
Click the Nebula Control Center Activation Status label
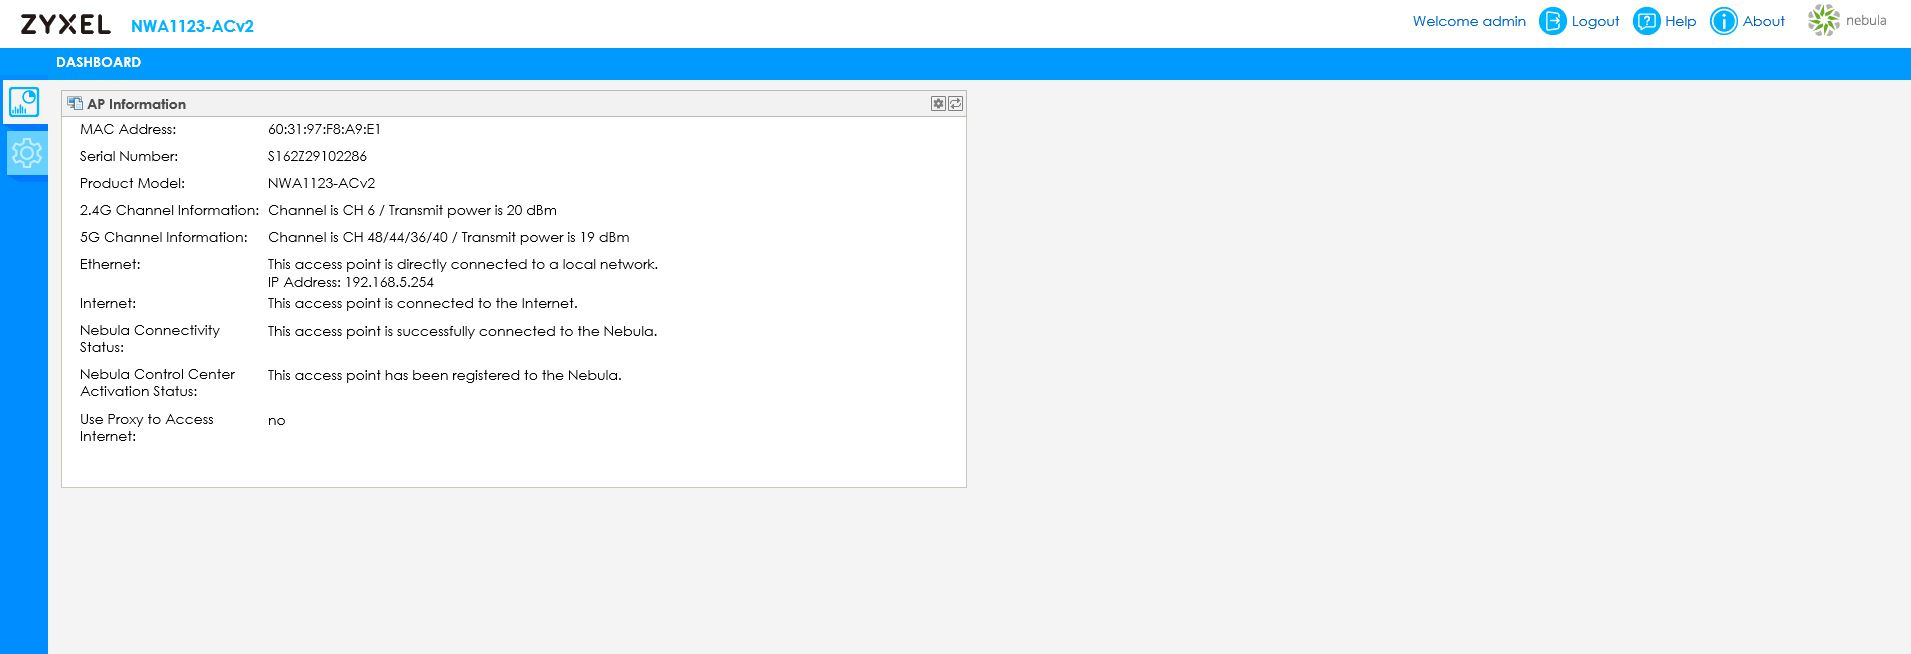[157, 383]
